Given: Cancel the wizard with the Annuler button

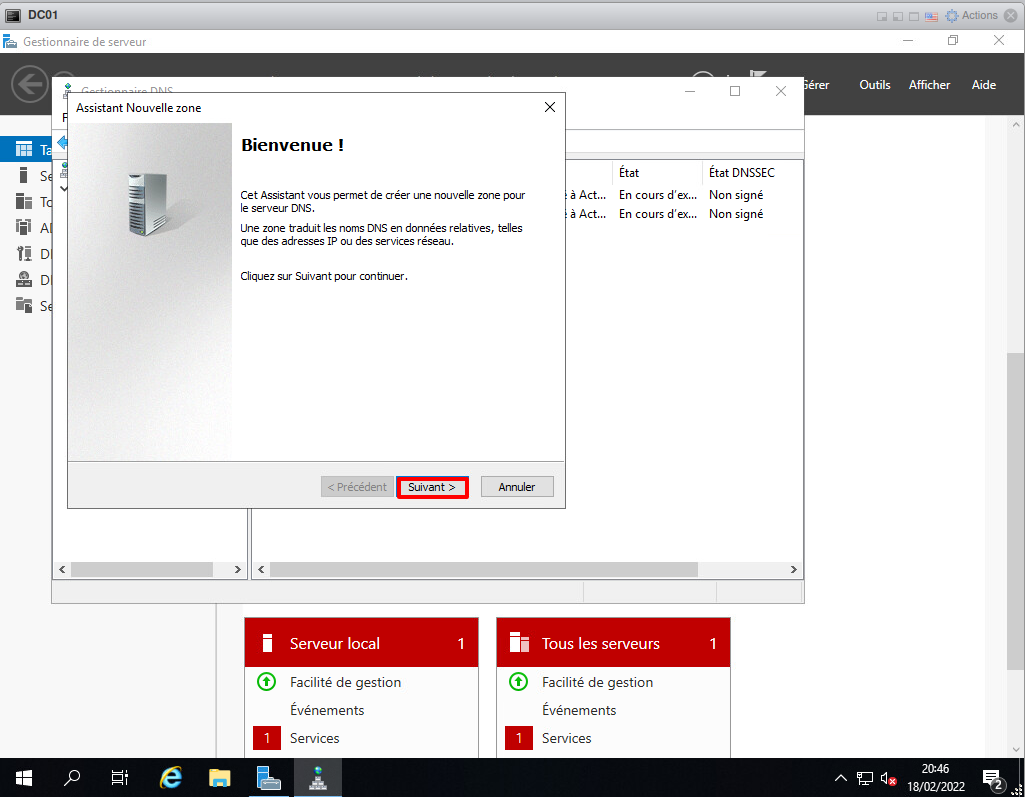Looking at the screenshot, I should (x=517, y=487).
